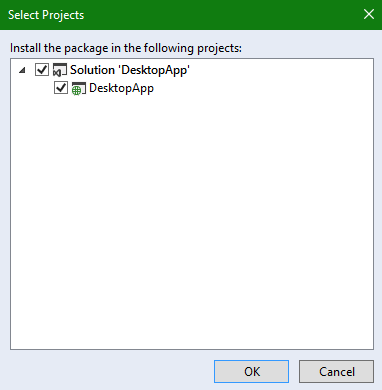Dismiss the dialog using the X icon
The width and height of the screenshot is (382, 390).
click(x=369, y=14)
